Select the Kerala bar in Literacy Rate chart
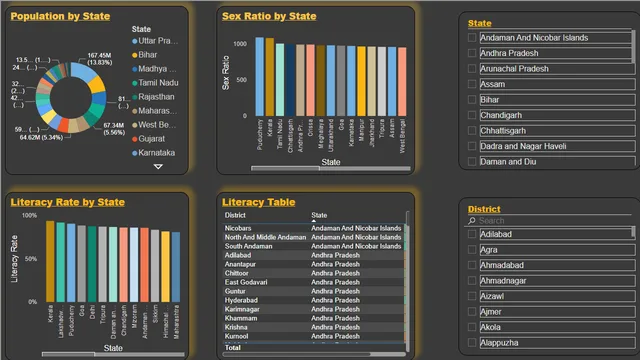Image resolution: width=640 pixels, height=360 pixels. pyautogui.click(x=50, y=261)
